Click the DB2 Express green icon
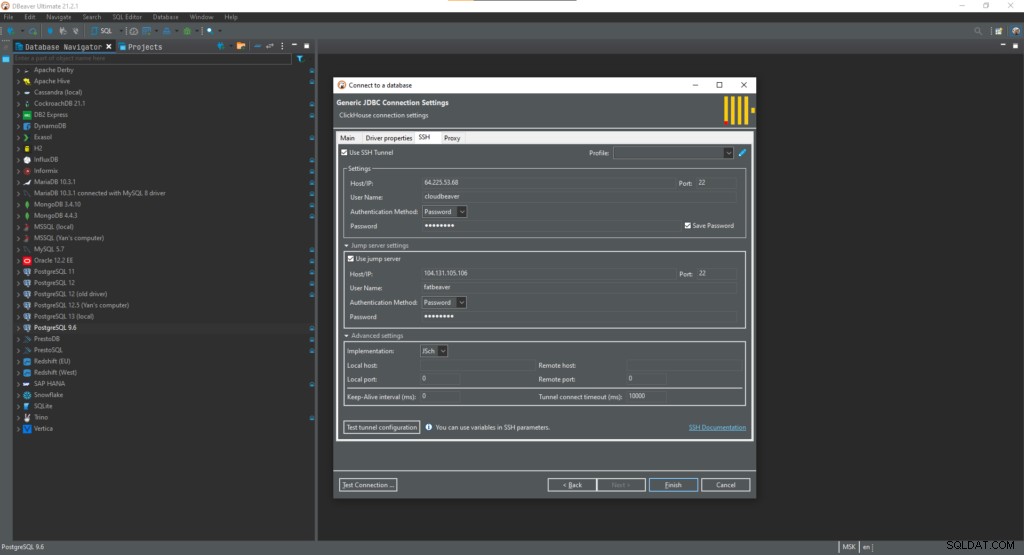Image resolution: width=1024 pixels, height=555 pixels. [x=27, y=115]
